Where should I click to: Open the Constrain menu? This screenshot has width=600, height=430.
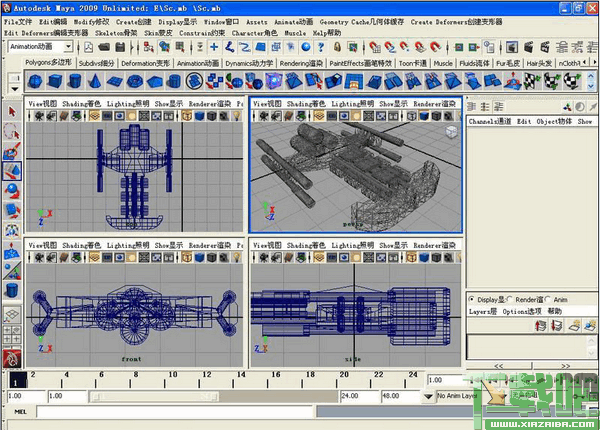click(x=202, y=33)
